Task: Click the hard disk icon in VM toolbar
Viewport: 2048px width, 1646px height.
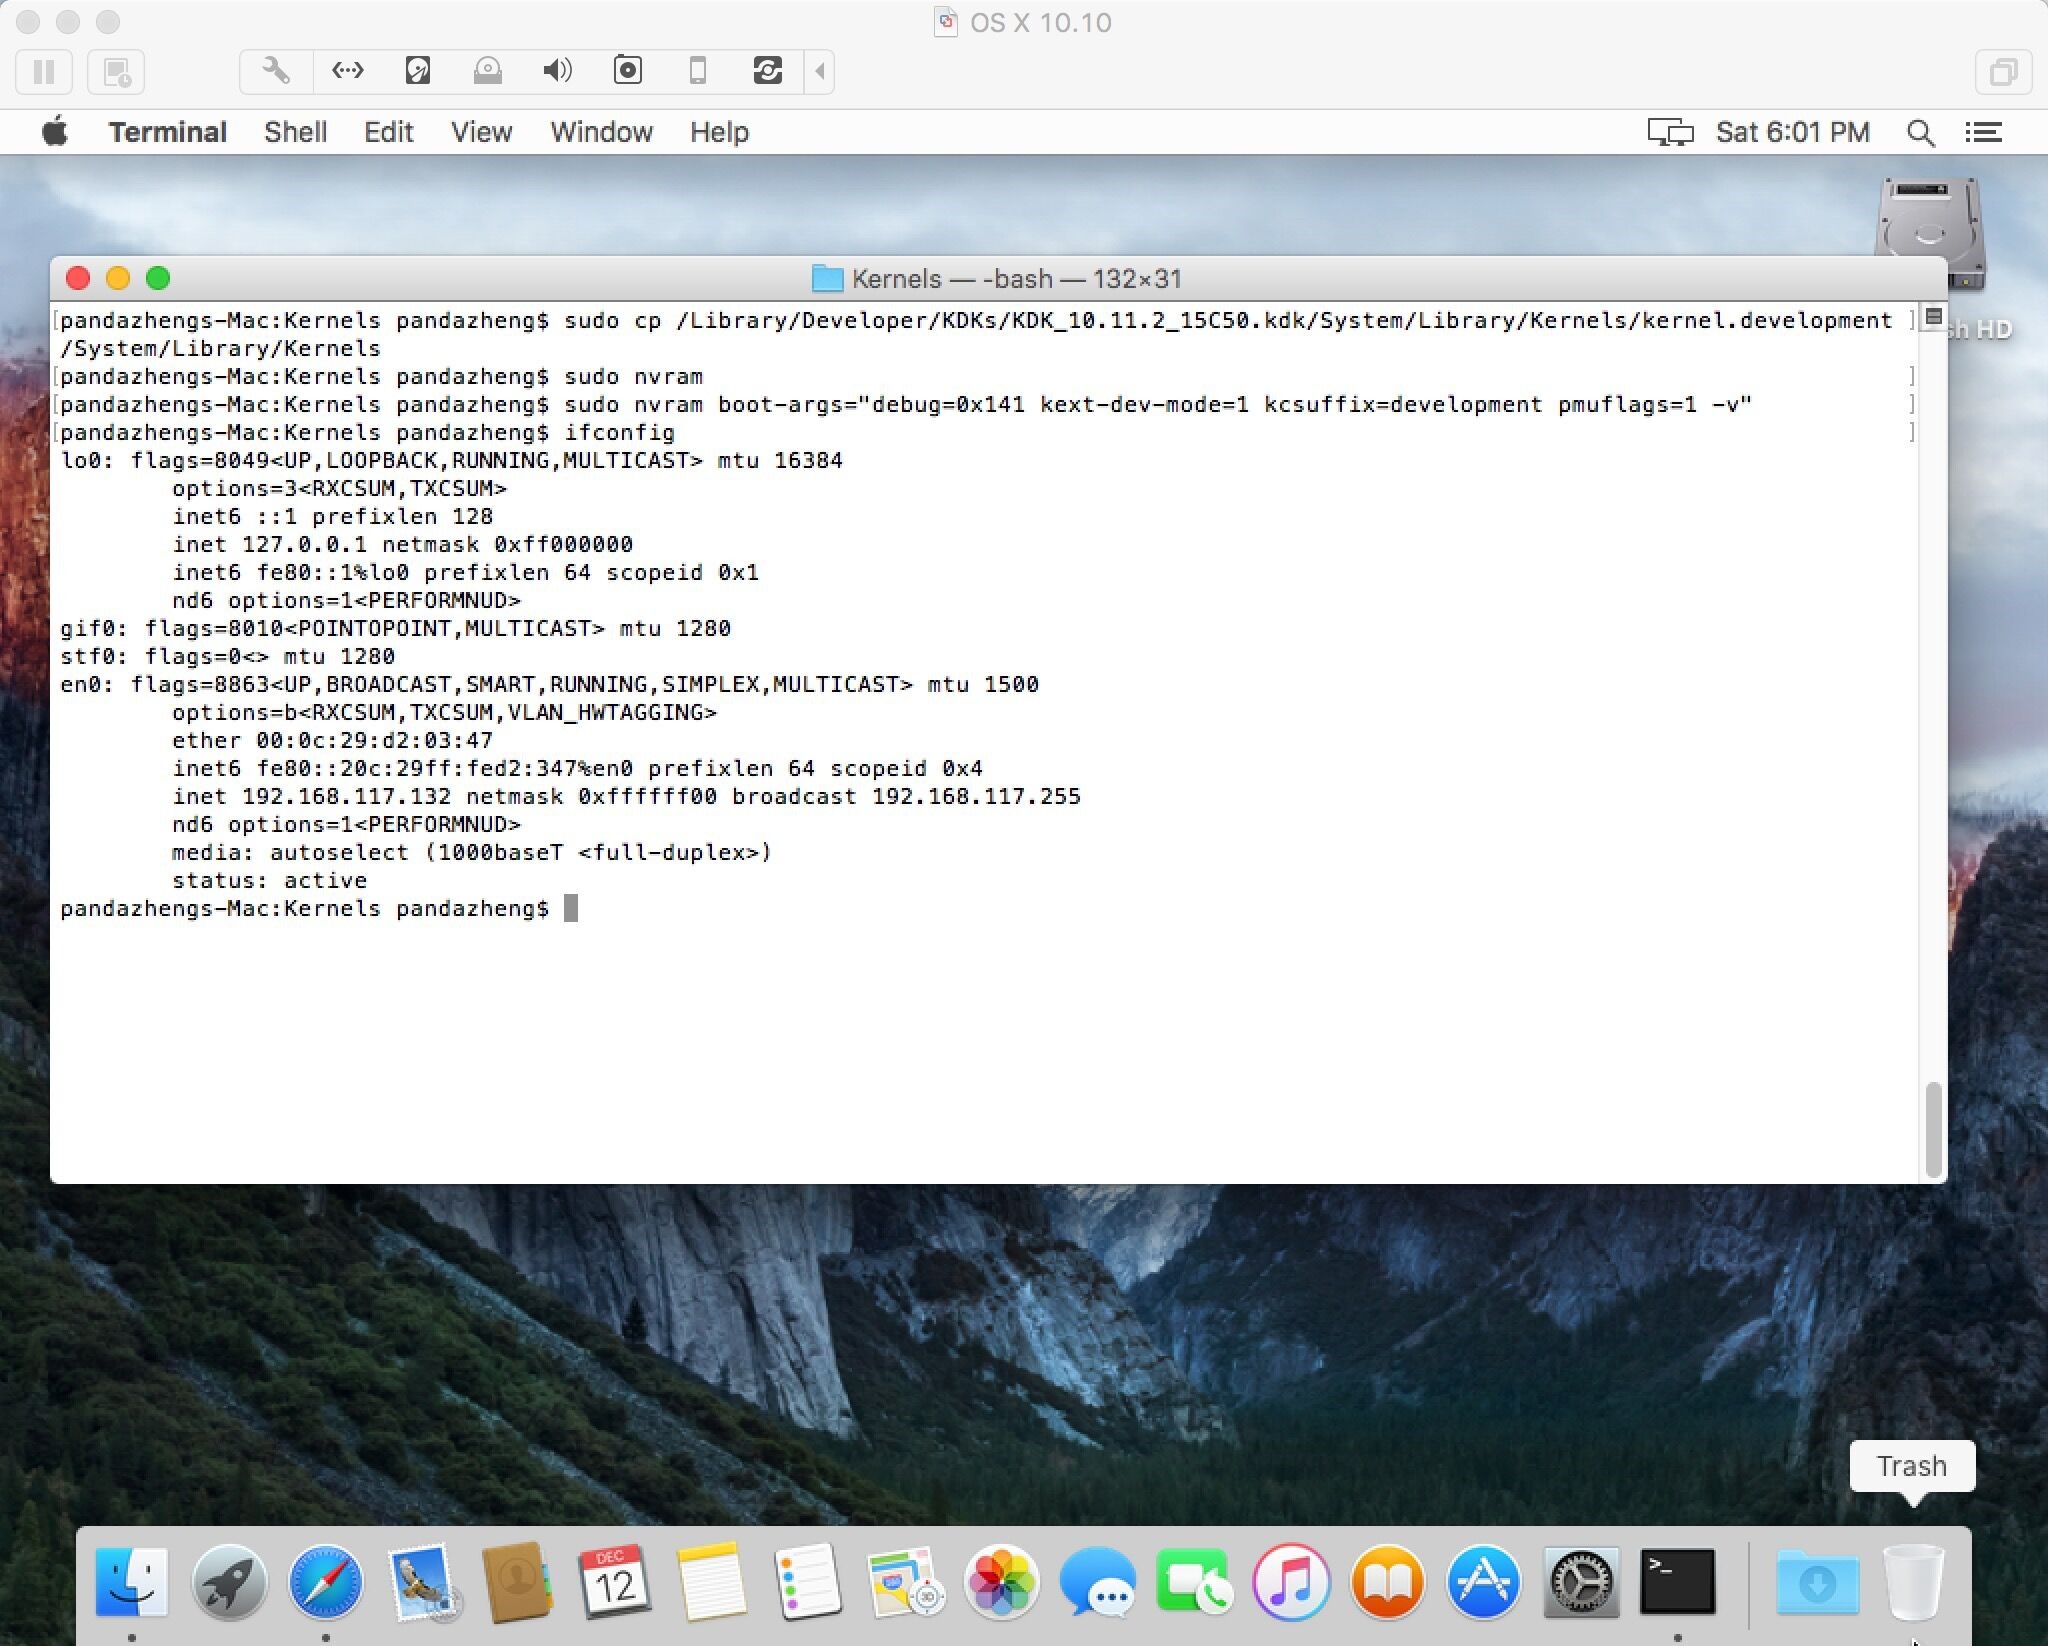Action: coord(417,71)
